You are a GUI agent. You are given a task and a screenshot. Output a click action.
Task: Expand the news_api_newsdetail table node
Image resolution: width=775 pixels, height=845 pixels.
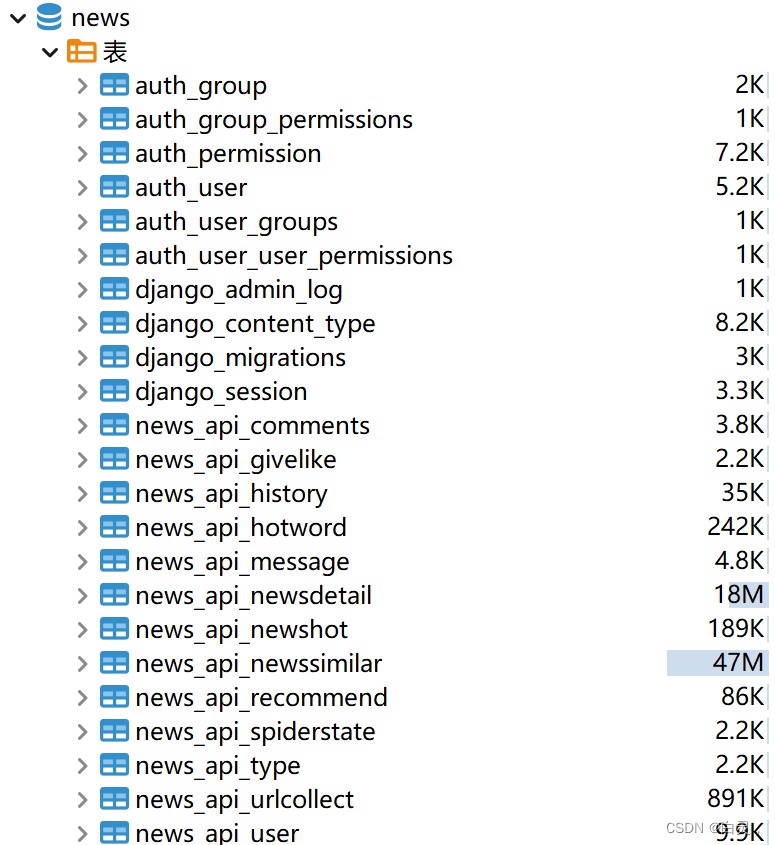82,595
